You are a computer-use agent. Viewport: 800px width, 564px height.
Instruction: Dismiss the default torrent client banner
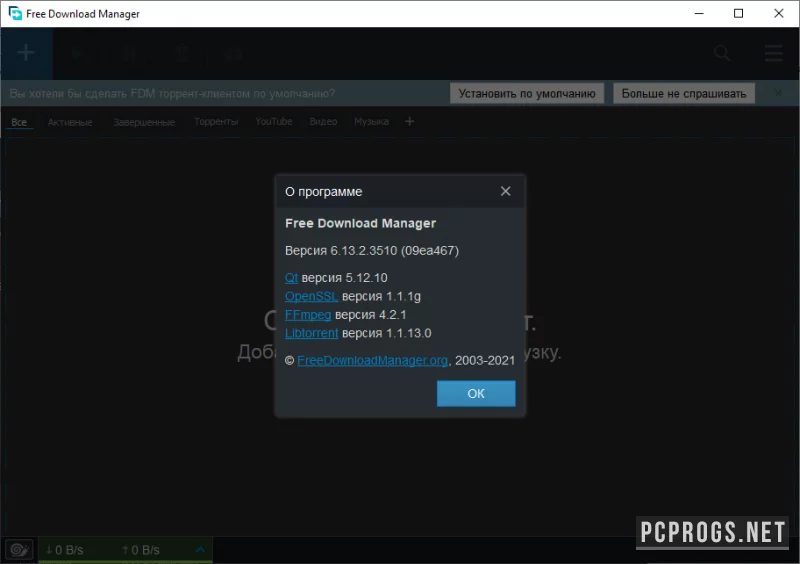pos(778,93)
